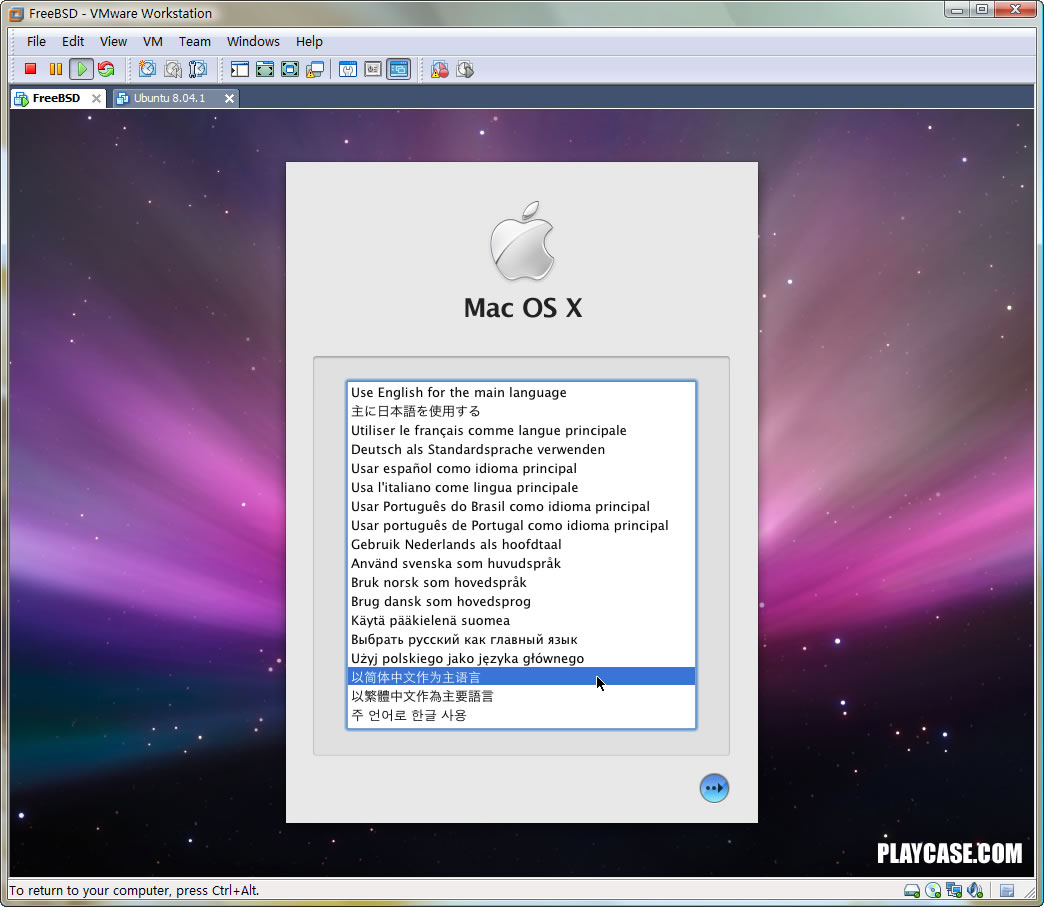
Task: Switch to the FreeBSD tab
Action: pos(56,98)
